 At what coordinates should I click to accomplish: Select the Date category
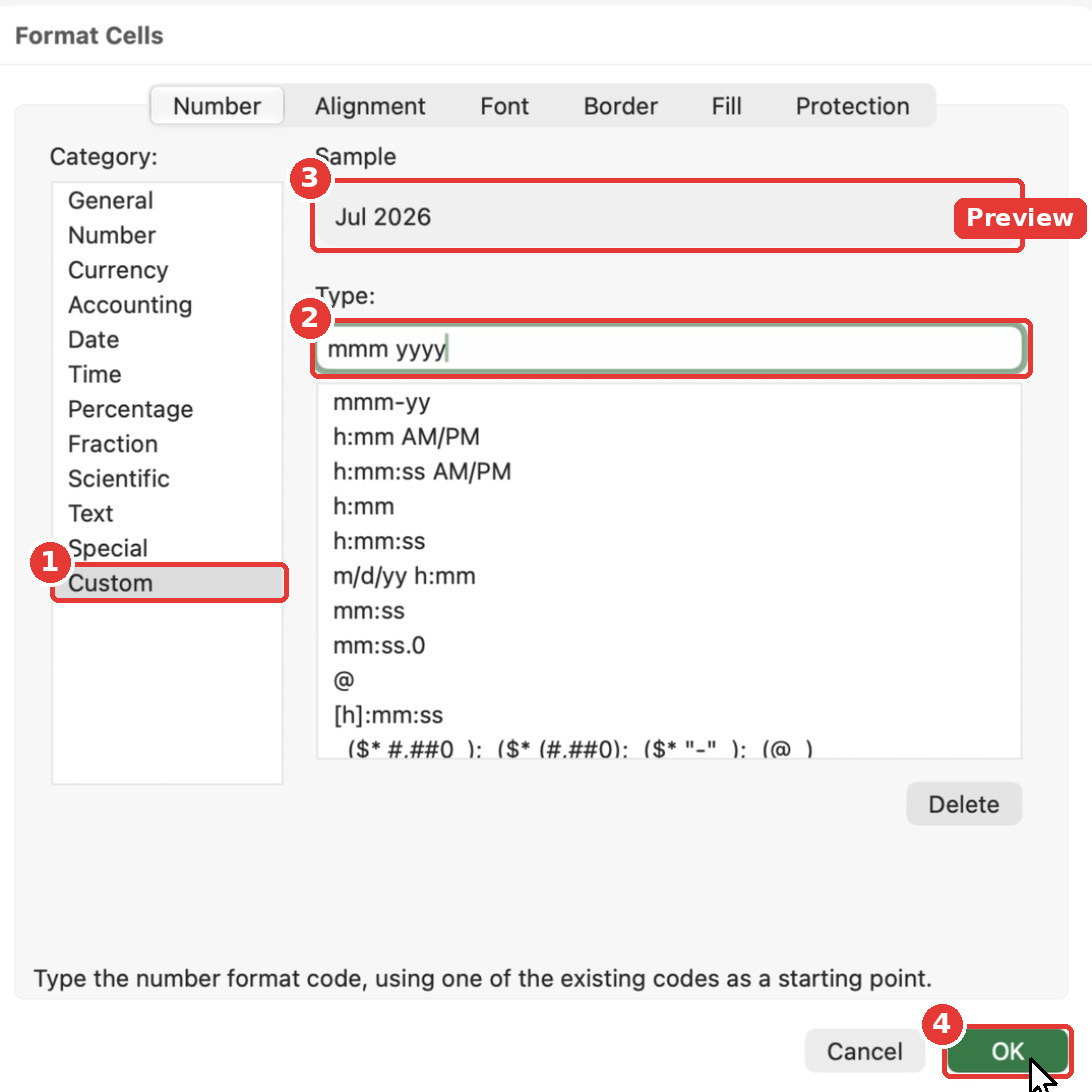pos(167,340)
